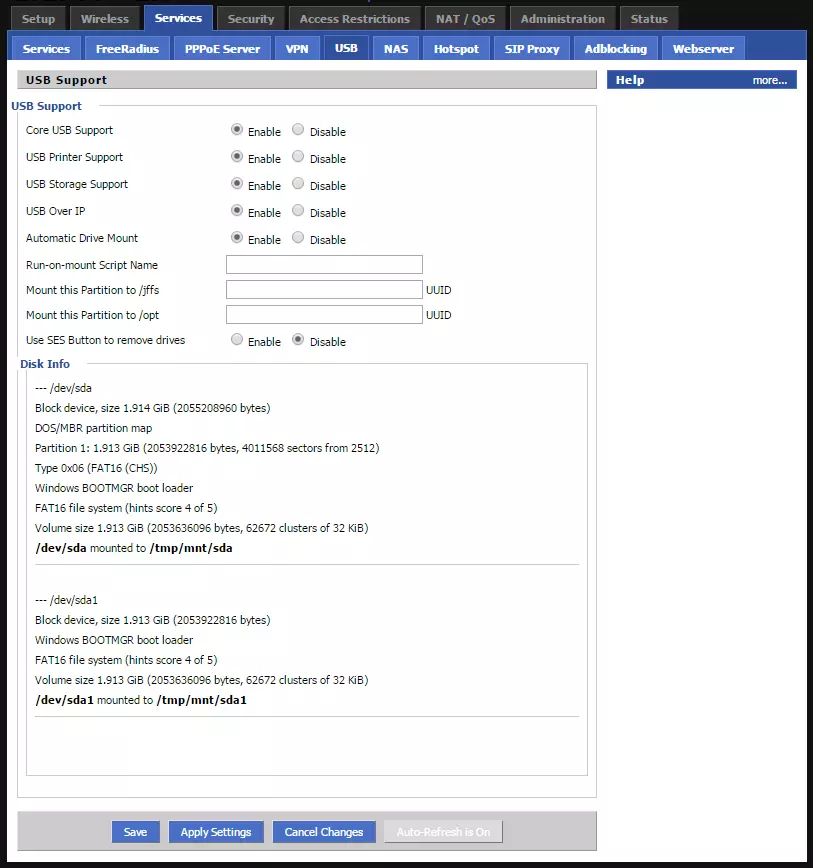Disable USB Printer Support
The width and height of the screenshot is (813, 868).
(297, 157)
